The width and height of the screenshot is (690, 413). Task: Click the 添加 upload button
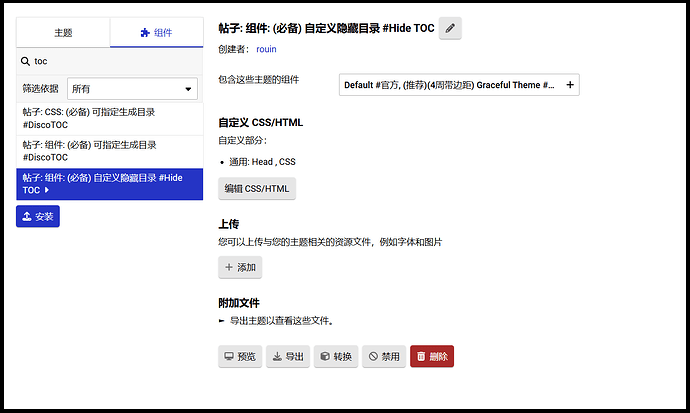pyautogui.click(x=240, y=267)
